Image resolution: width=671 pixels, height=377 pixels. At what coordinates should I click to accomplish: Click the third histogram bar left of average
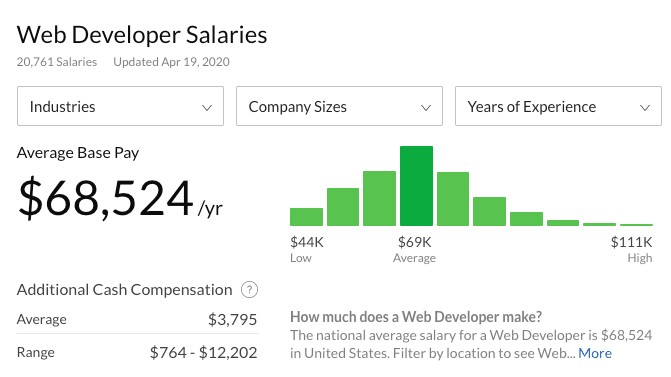pos(380,198)
